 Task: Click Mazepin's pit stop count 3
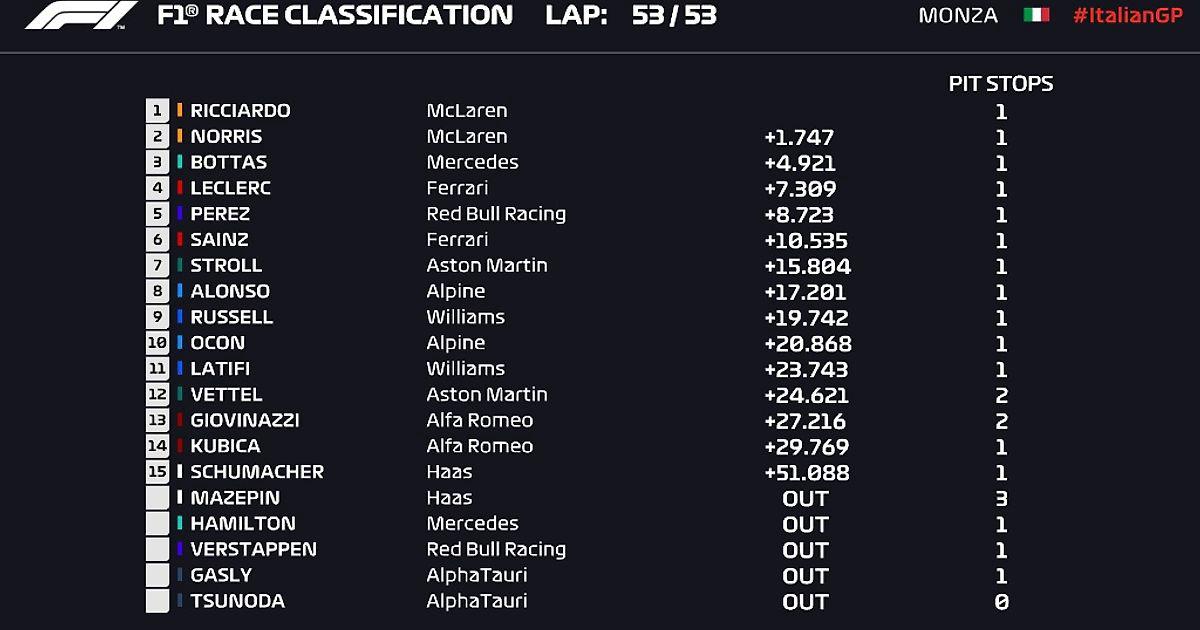pos(1001,498)
